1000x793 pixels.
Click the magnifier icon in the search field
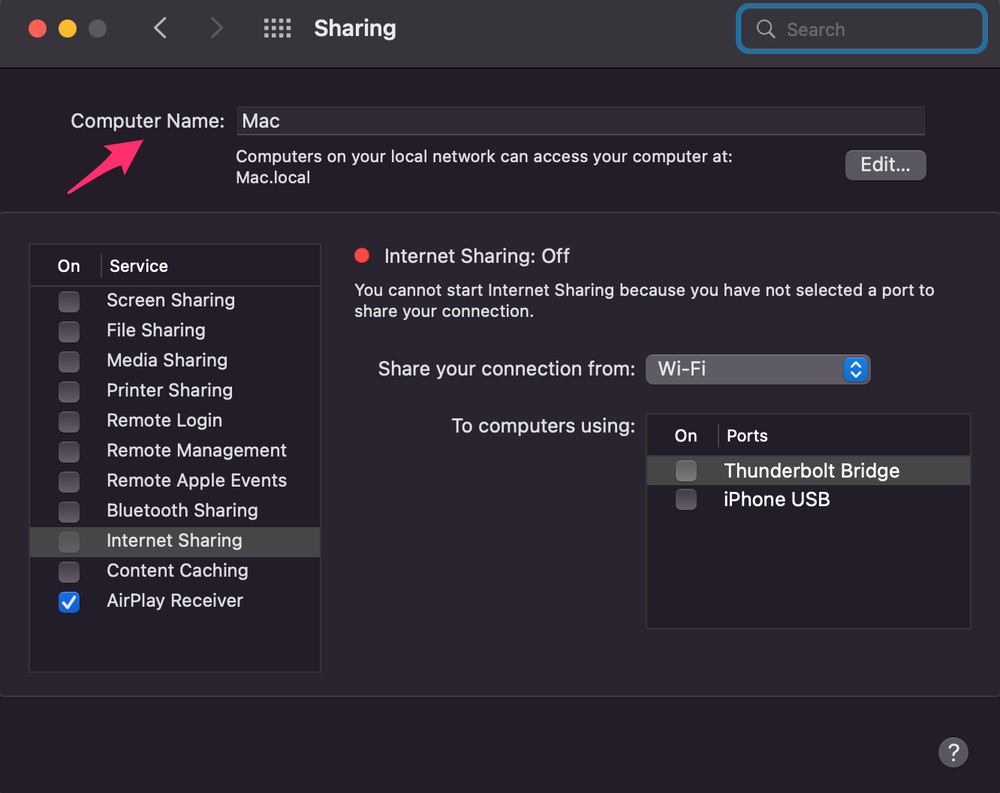click(765, 29)
